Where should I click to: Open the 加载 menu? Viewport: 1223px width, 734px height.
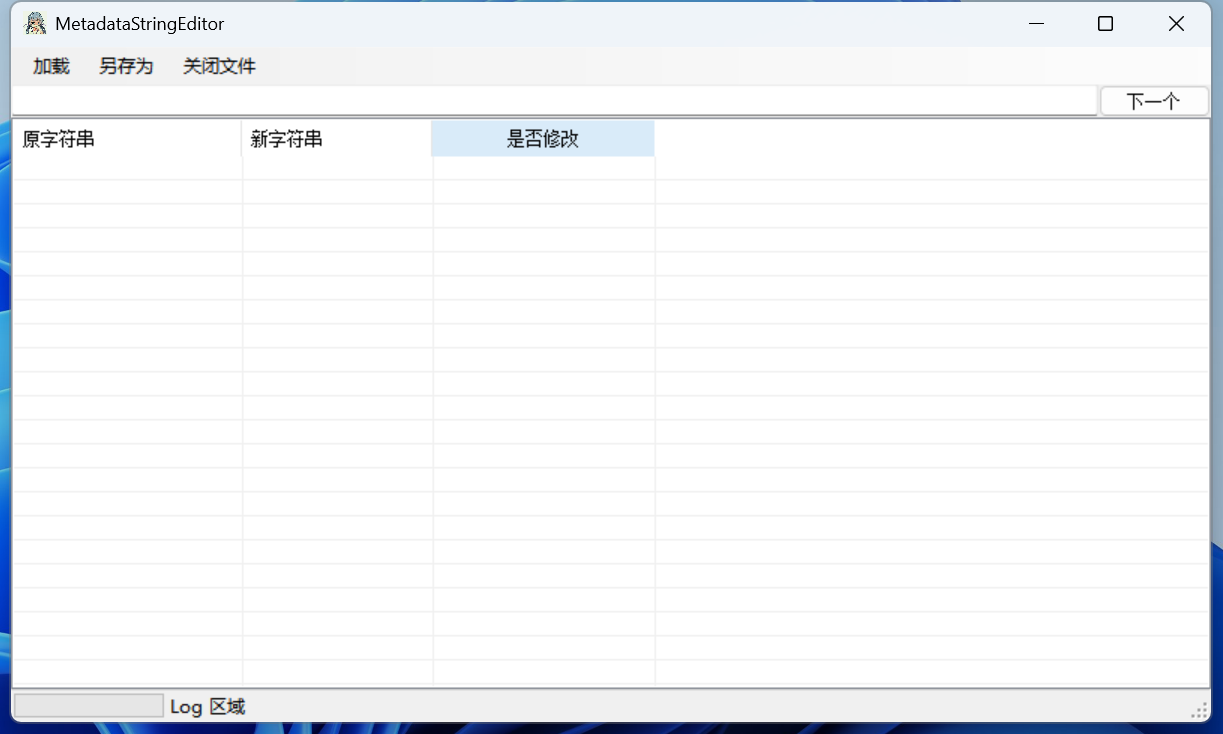(51, 67)
